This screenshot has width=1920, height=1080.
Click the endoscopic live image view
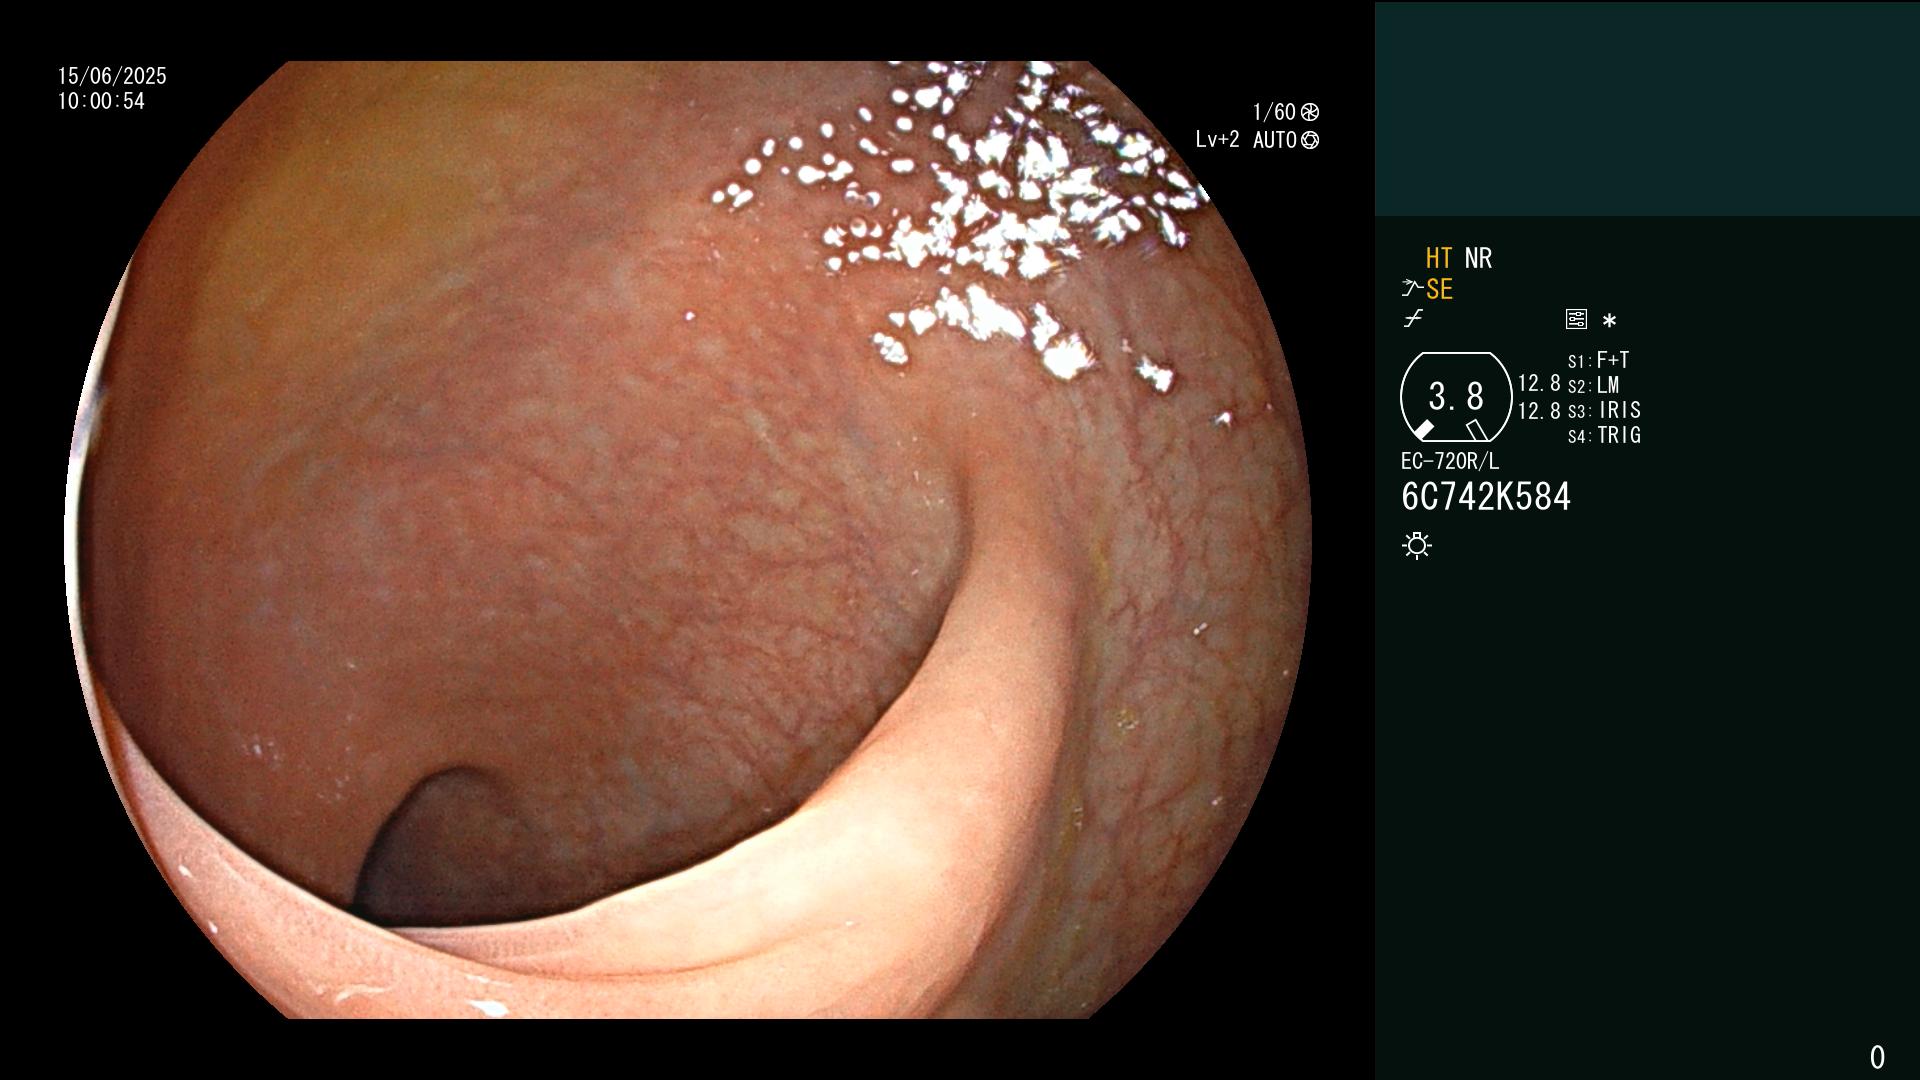pos(688,540)
